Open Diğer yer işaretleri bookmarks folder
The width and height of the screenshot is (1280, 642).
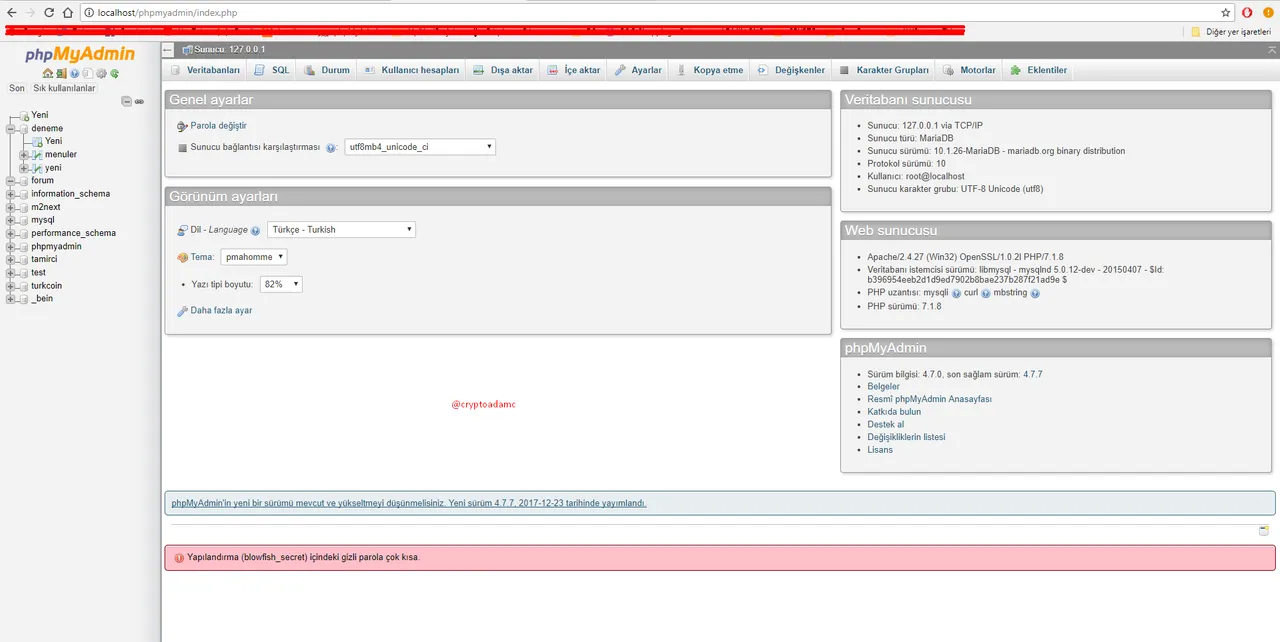[x=1230, y=31]
